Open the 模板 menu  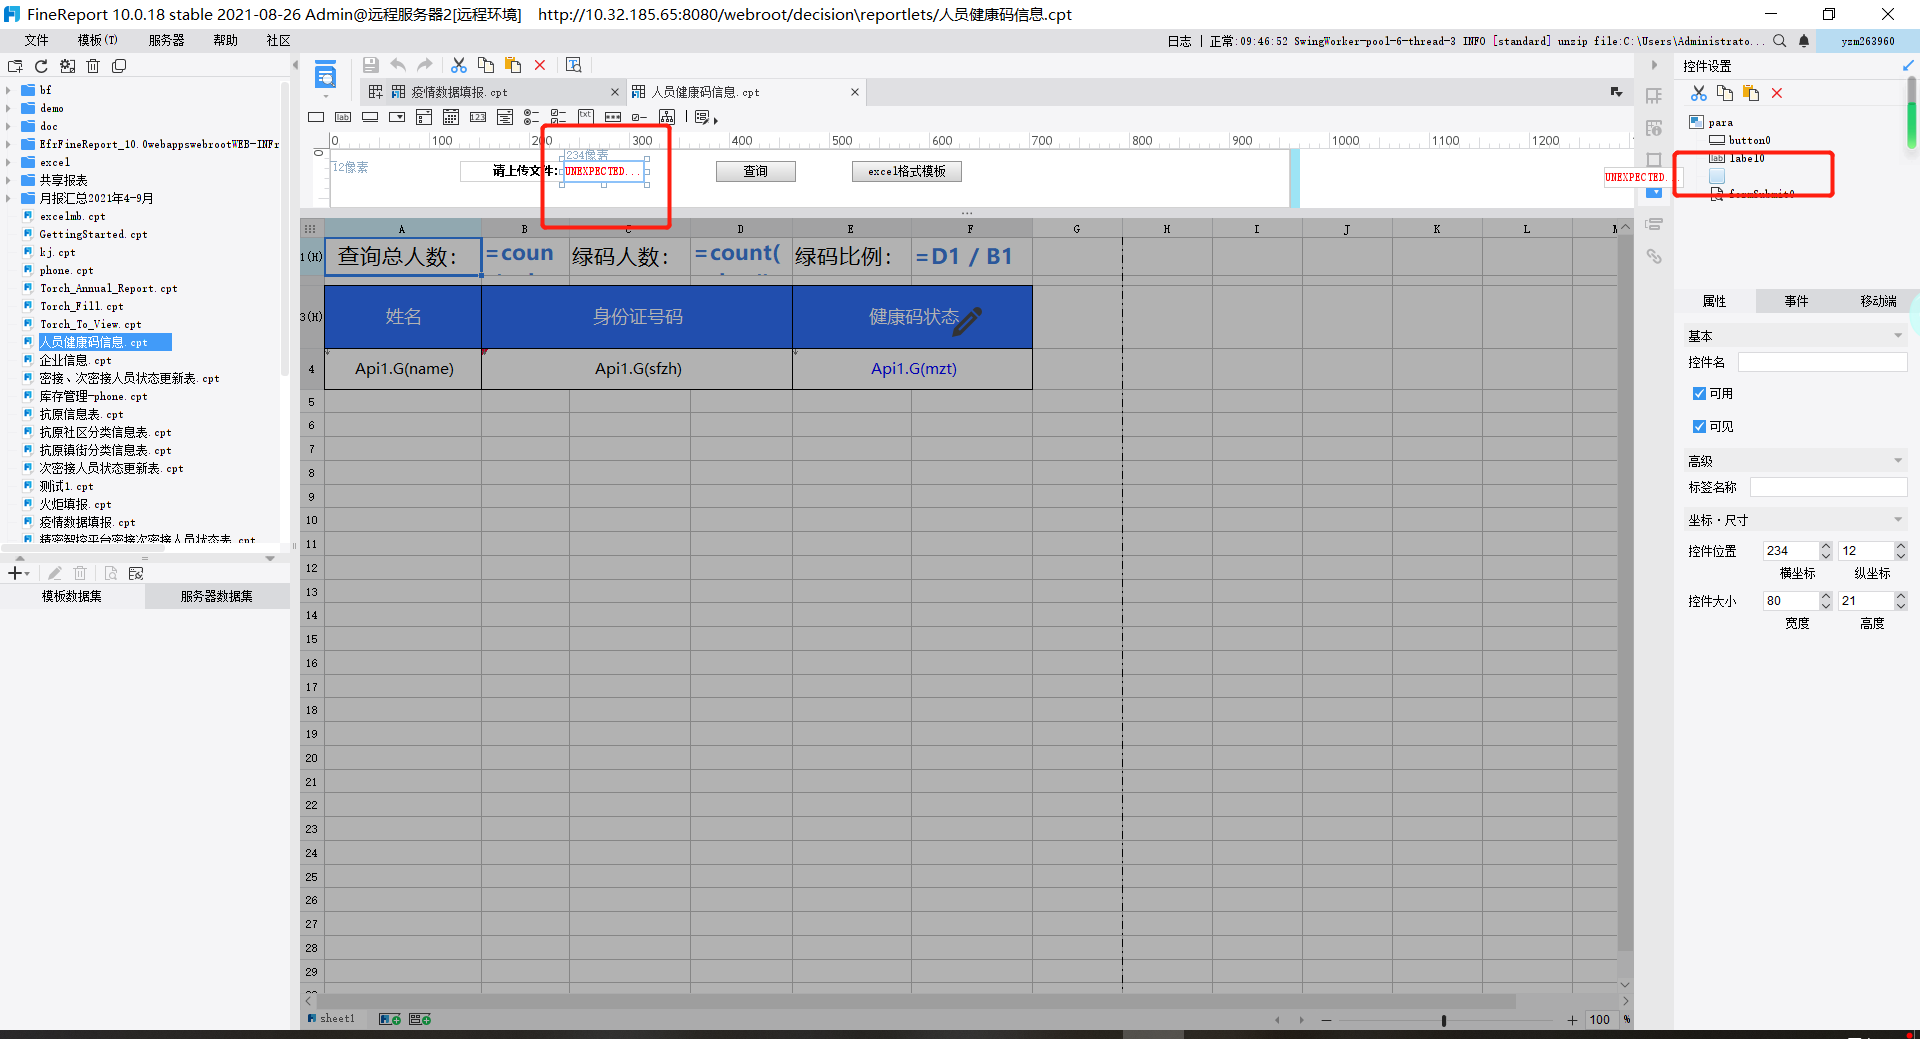(x=97, y=40)
